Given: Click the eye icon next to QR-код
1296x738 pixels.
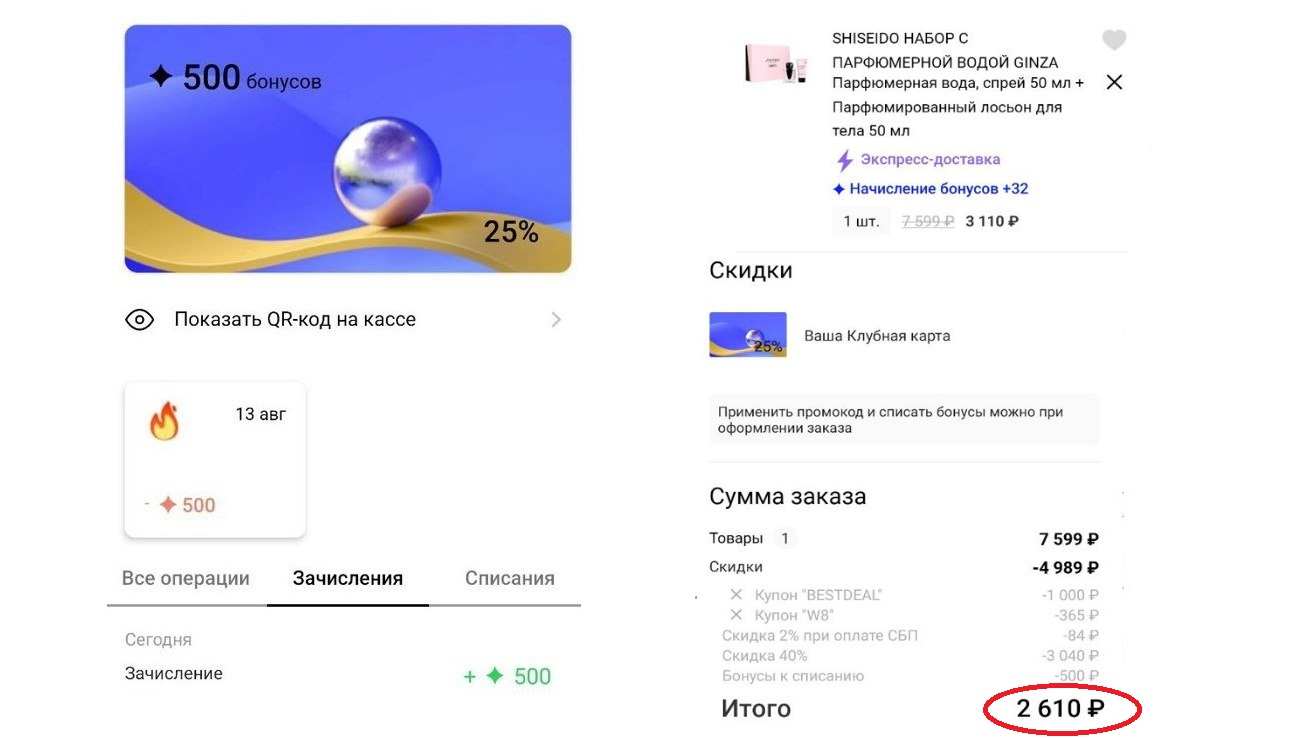Looking at the screenshot, I should (139, 320).
